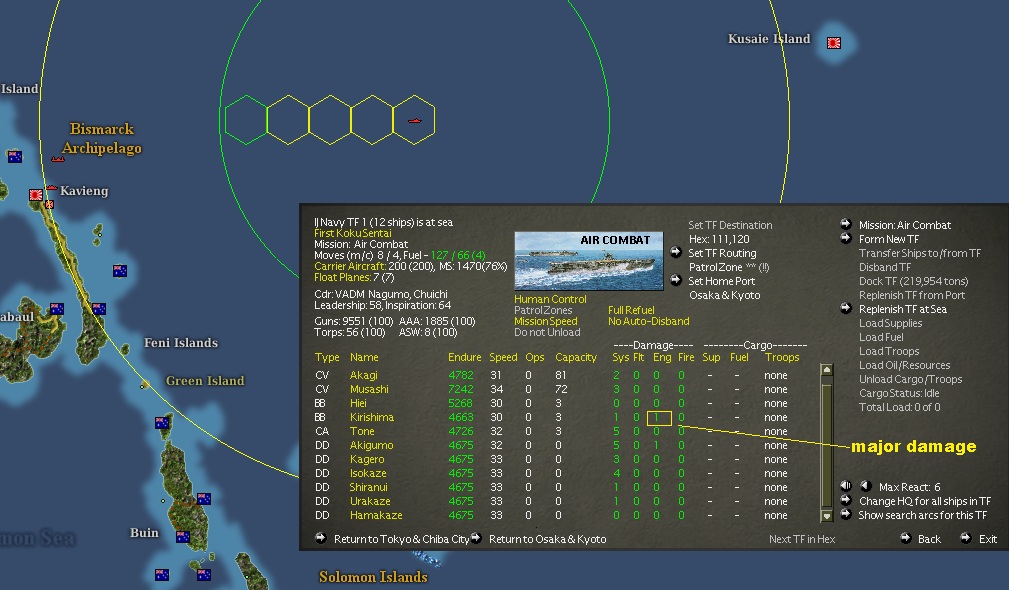Open destroyer Akigumo details
The image size is (1009, 590).
point(371,445)
